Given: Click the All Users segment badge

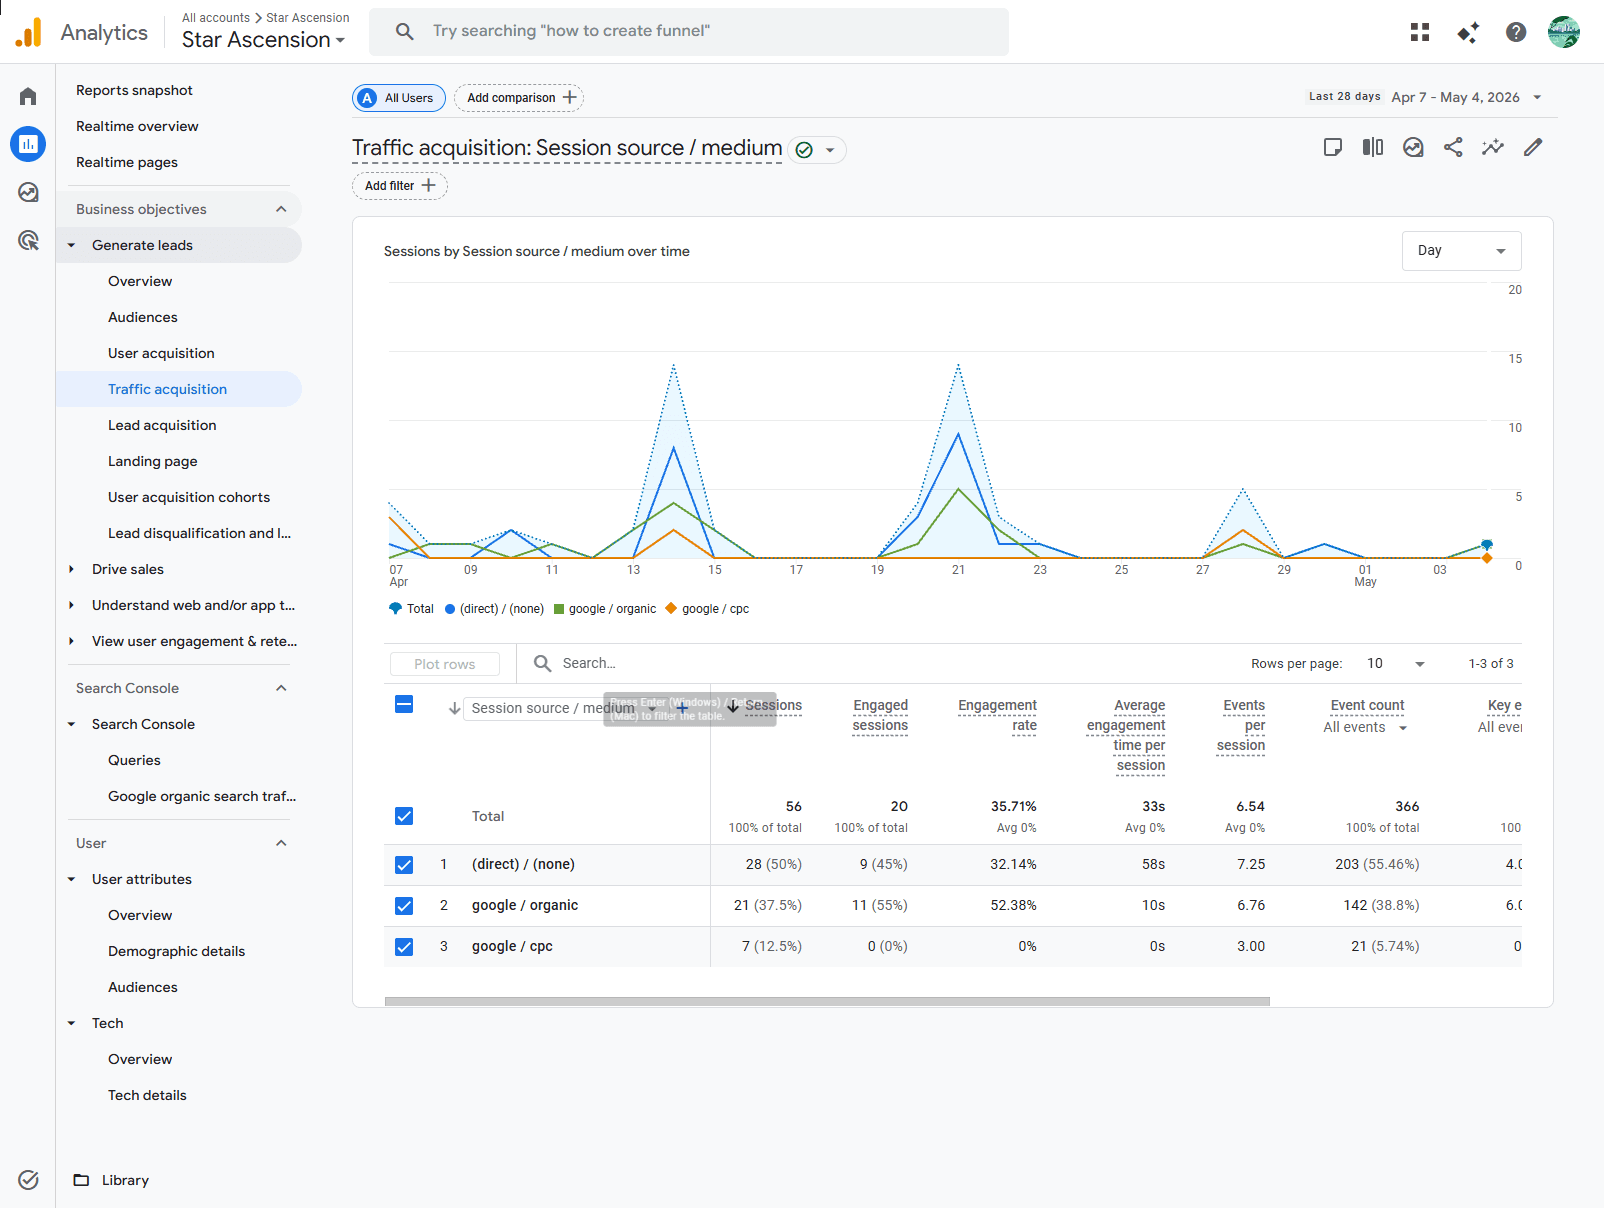Looking at the screenshot, I should point(399,98).
